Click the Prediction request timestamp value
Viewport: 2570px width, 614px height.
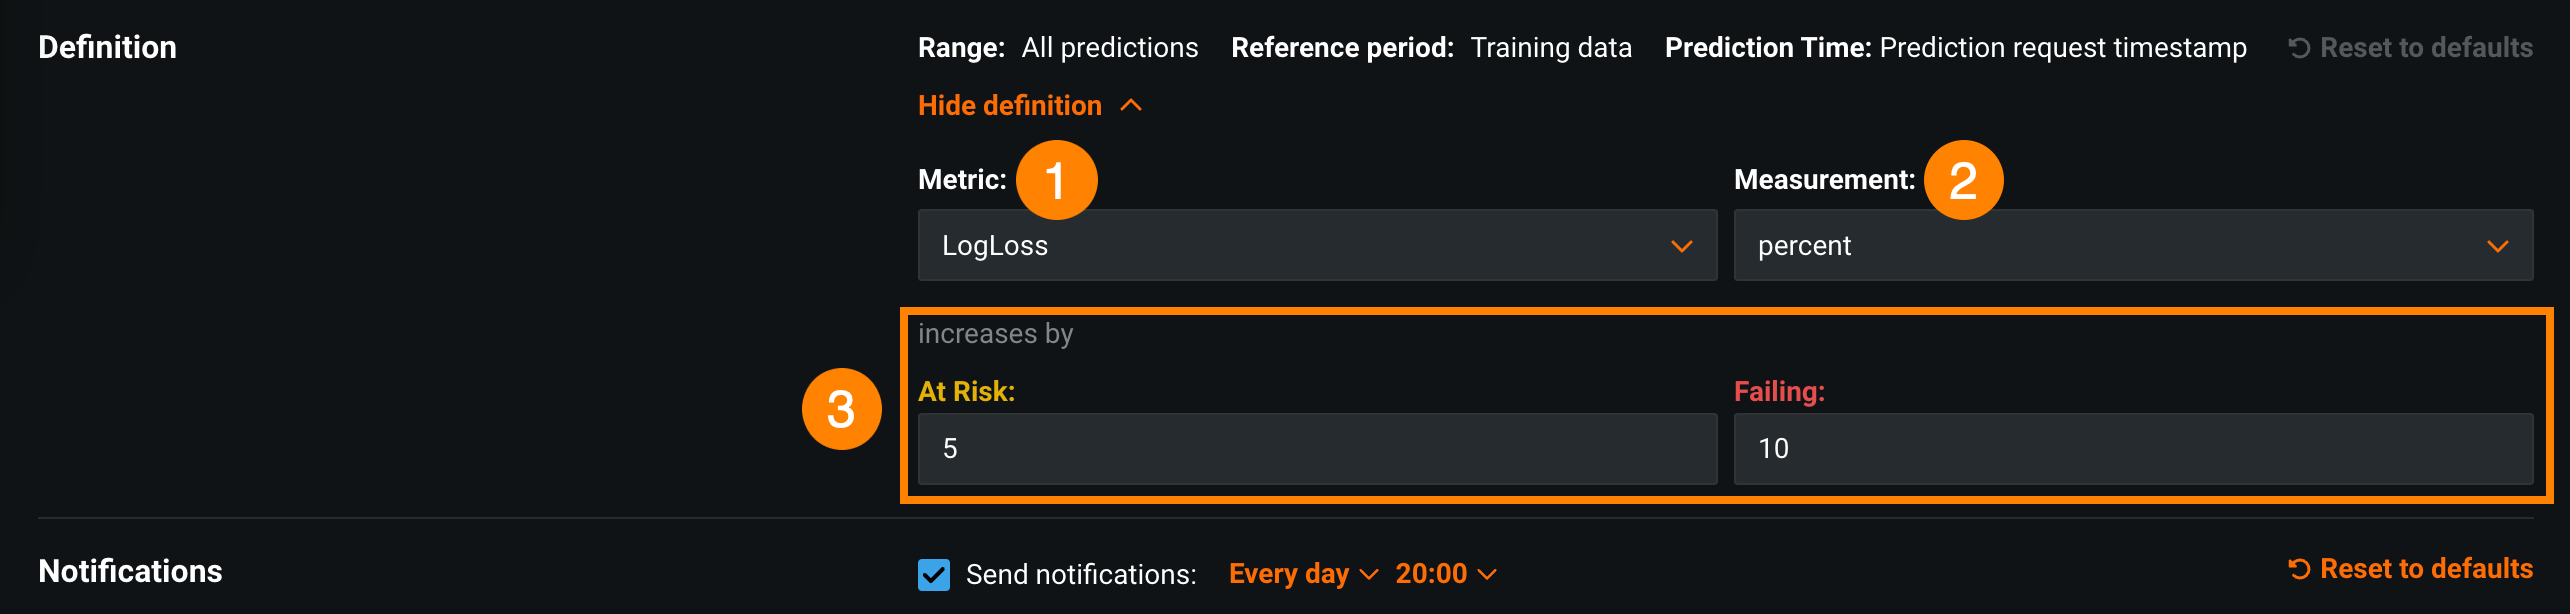pyautogui.click(x=2062, y=48)
